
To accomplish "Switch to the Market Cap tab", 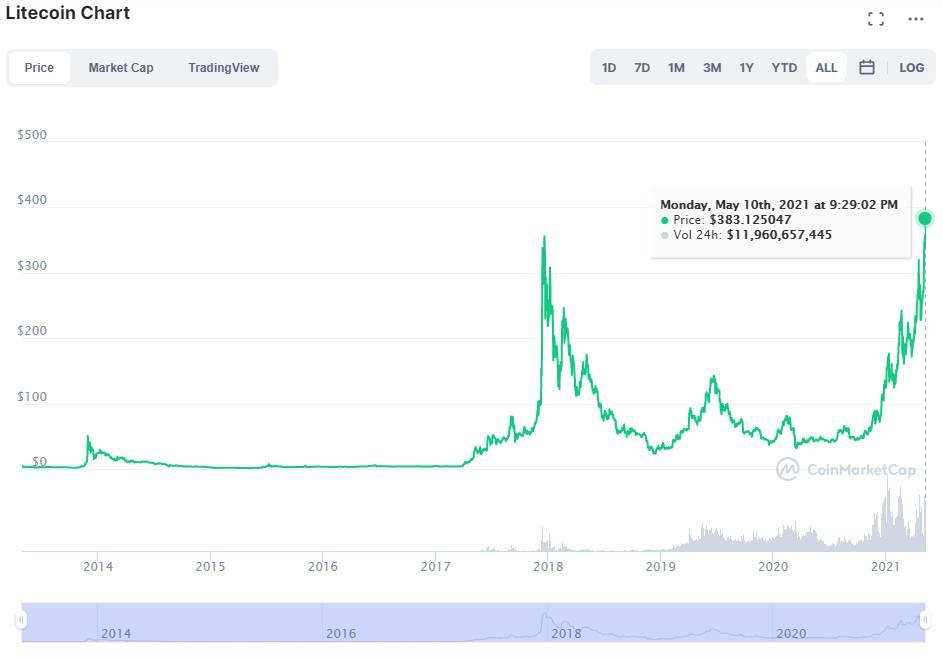I will (x=121, y=68).
